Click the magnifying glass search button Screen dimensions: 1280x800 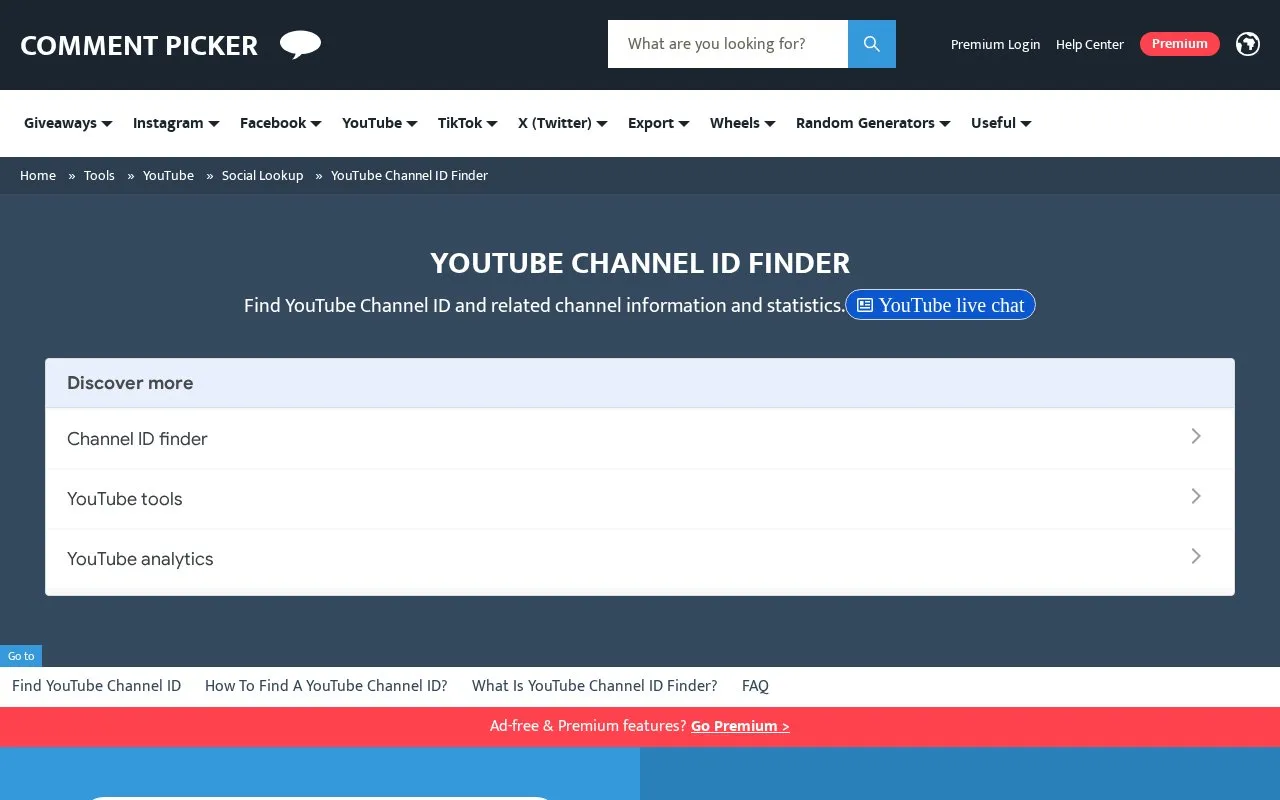tap(872, 44)
